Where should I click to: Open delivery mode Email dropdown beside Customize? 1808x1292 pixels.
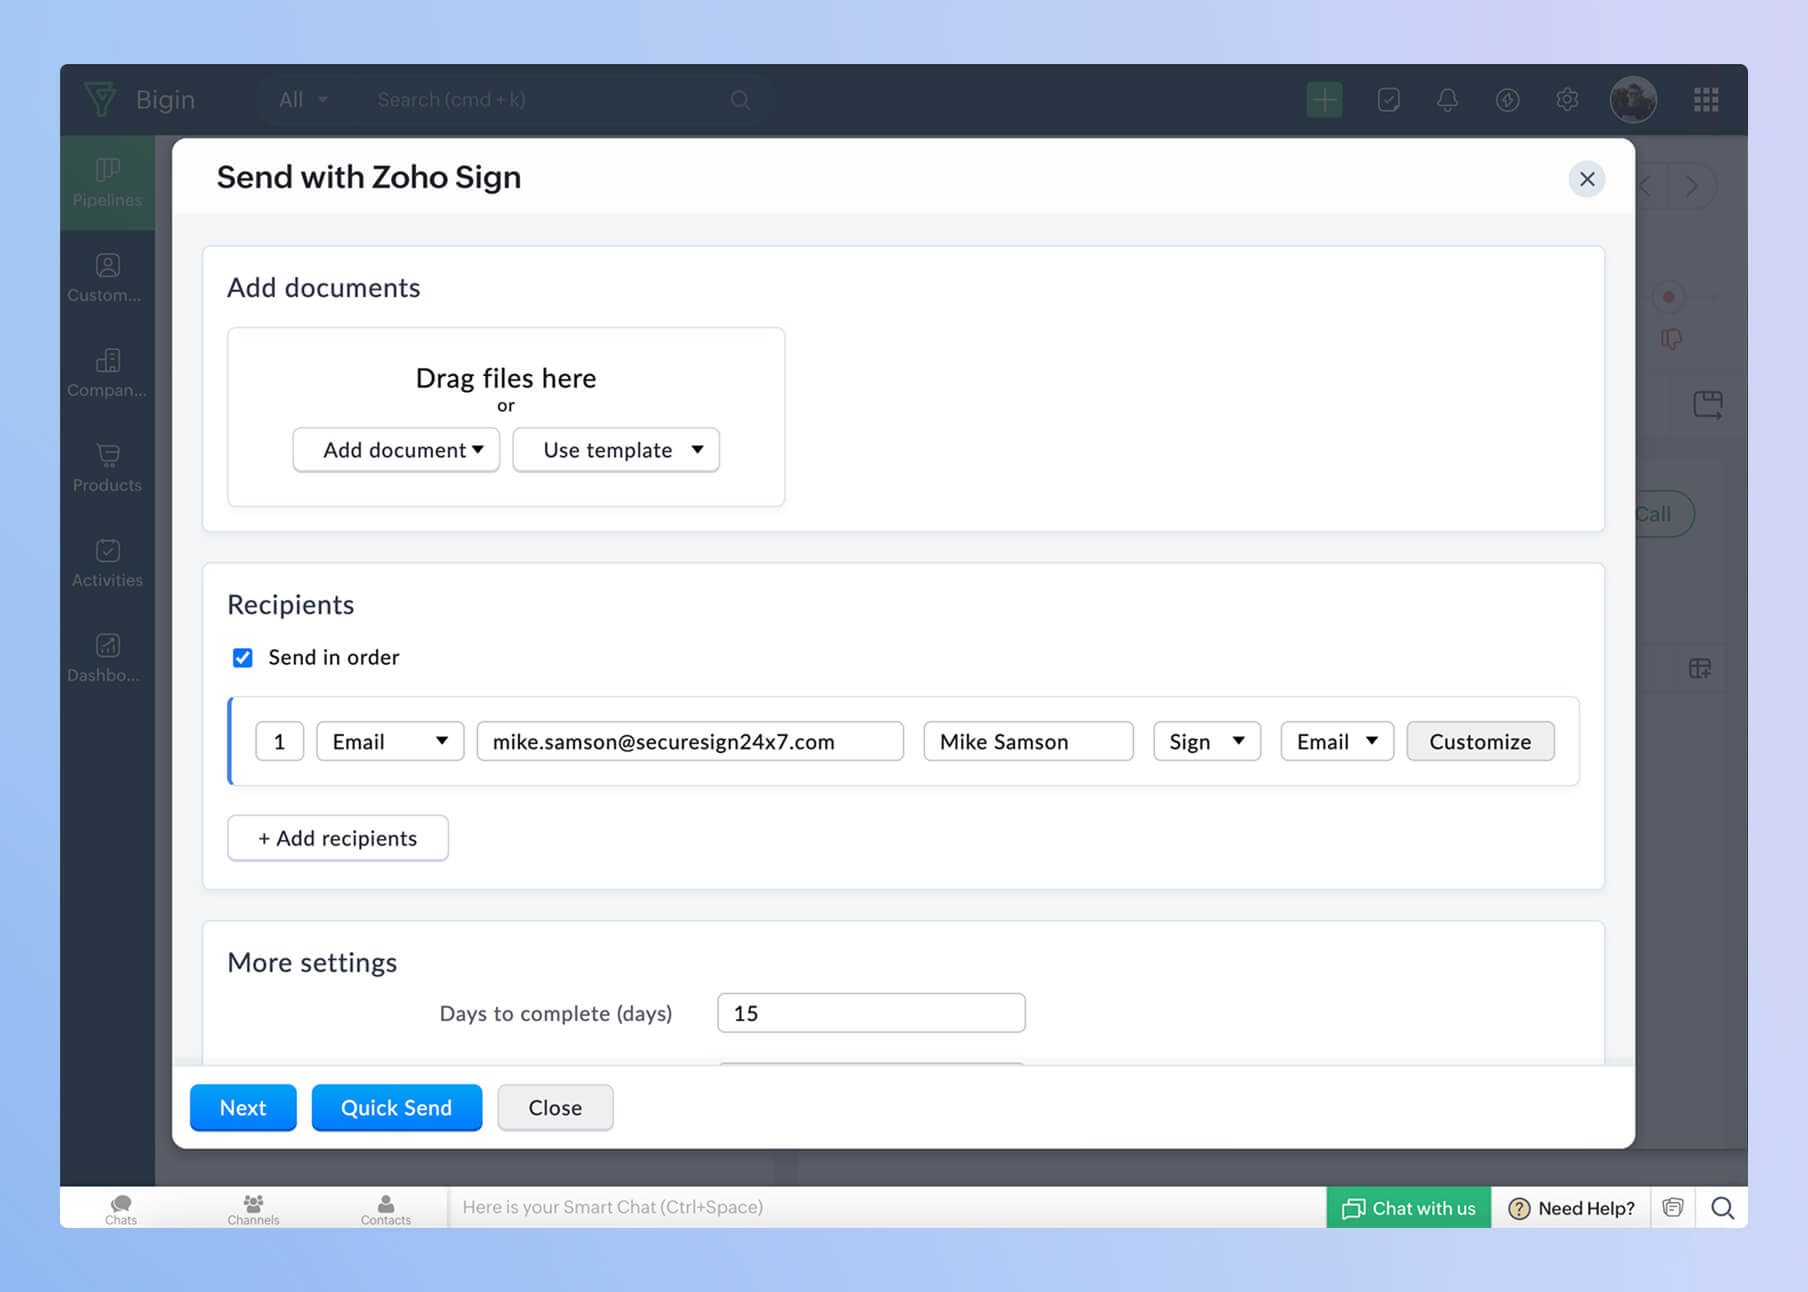1337,741
